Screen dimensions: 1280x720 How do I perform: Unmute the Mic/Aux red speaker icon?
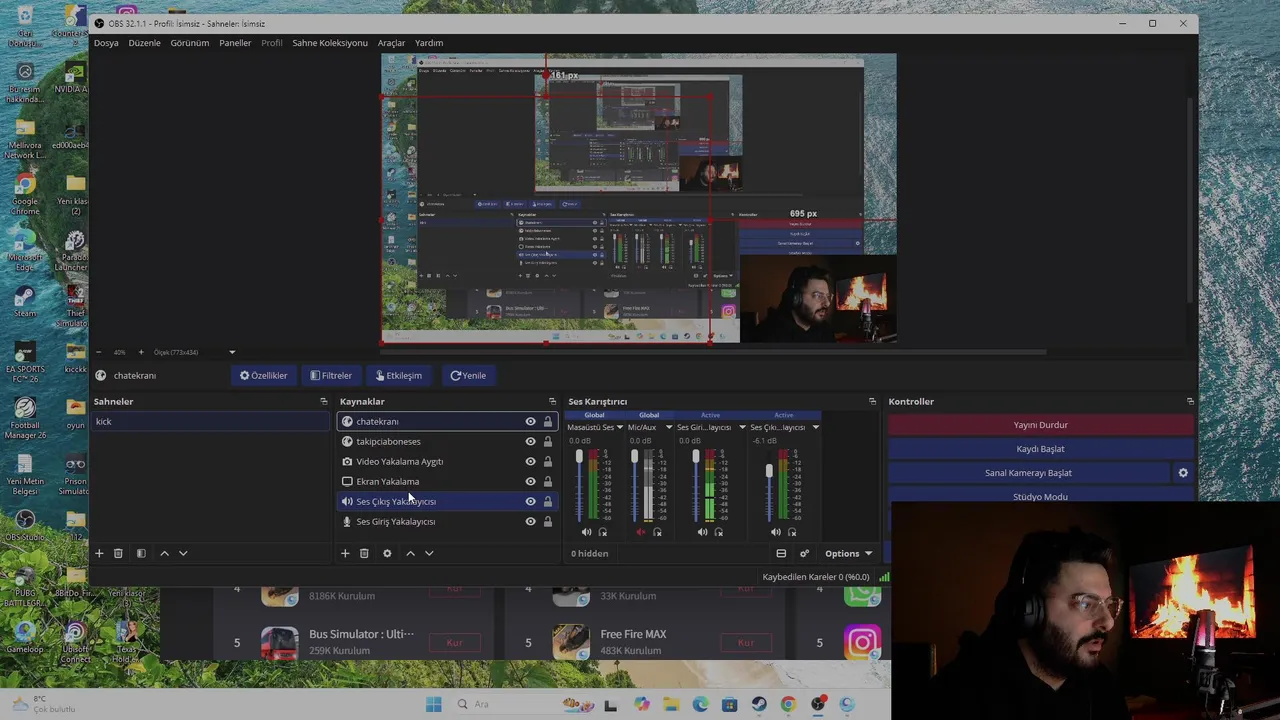(x=641, y=532)
